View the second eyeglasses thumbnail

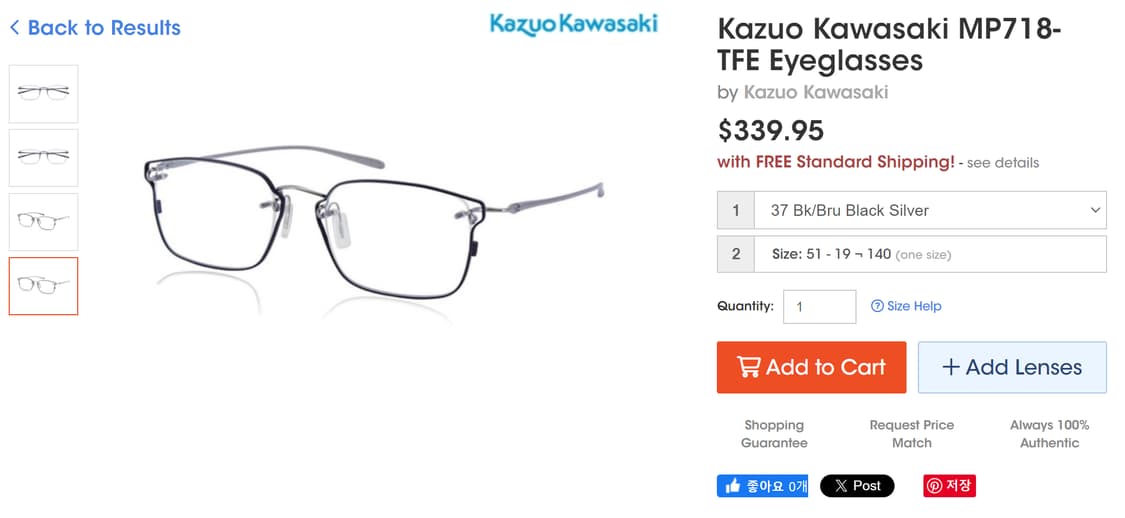43,158
